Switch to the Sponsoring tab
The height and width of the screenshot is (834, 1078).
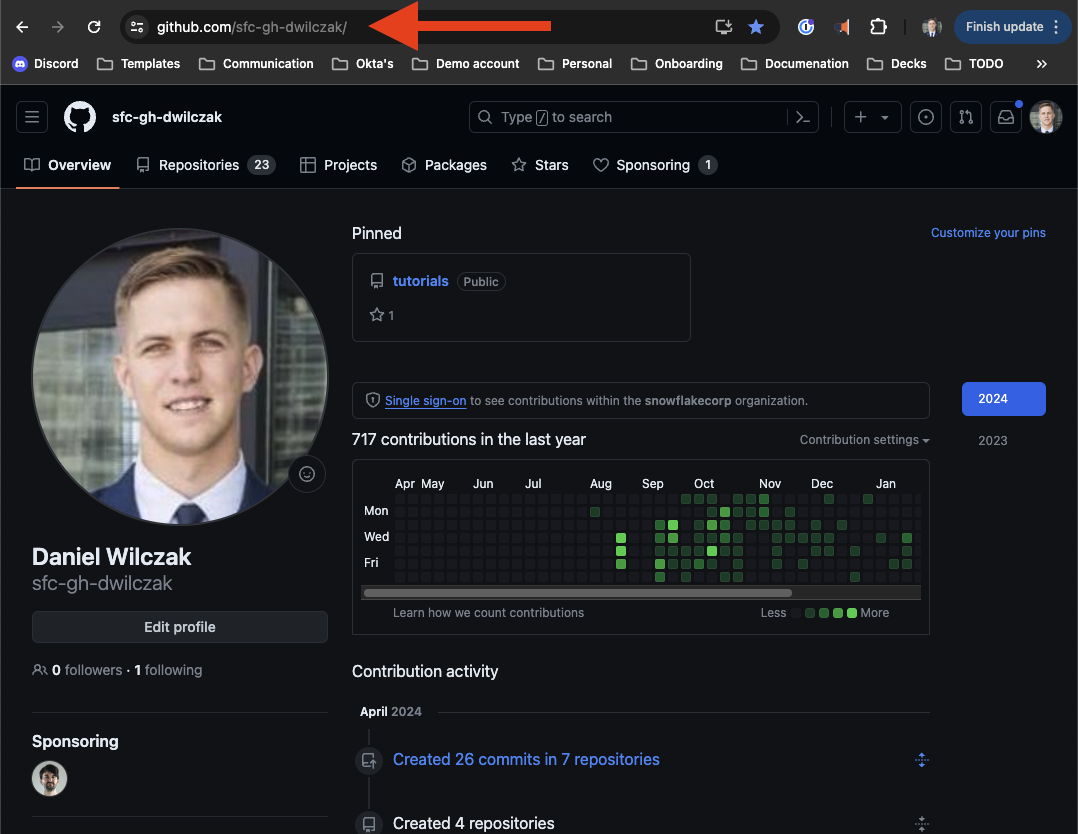pos(655,165)
